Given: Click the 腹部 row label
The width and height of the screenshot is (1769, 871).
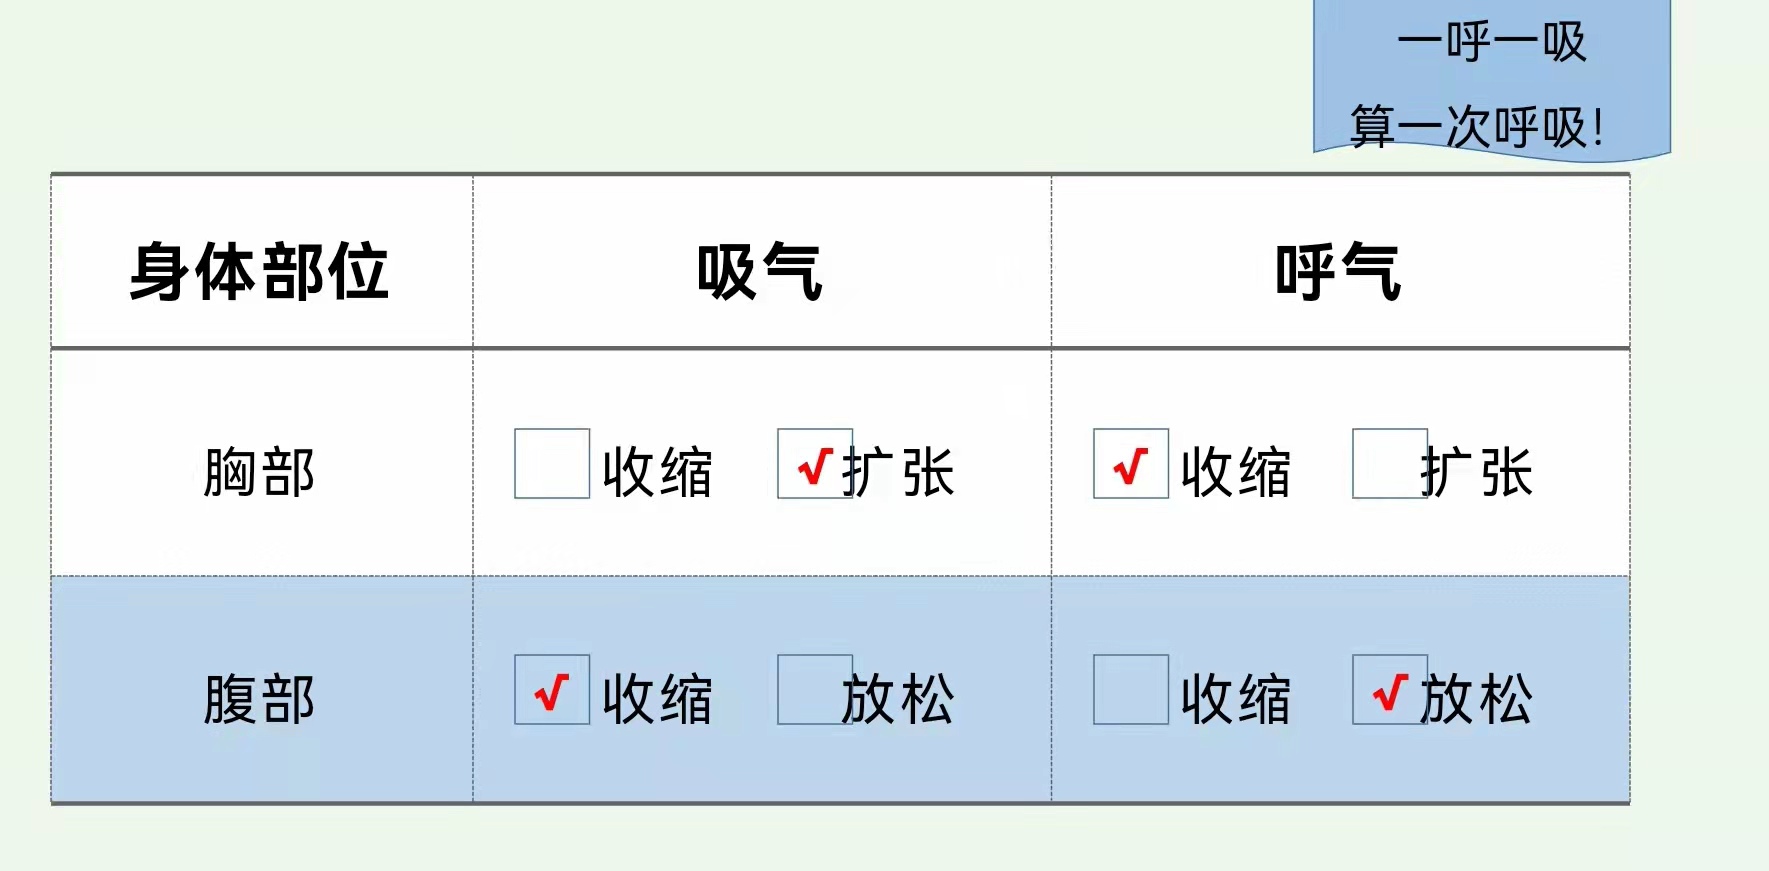Looking at the screenshot, I should click(x=259, y=699).
